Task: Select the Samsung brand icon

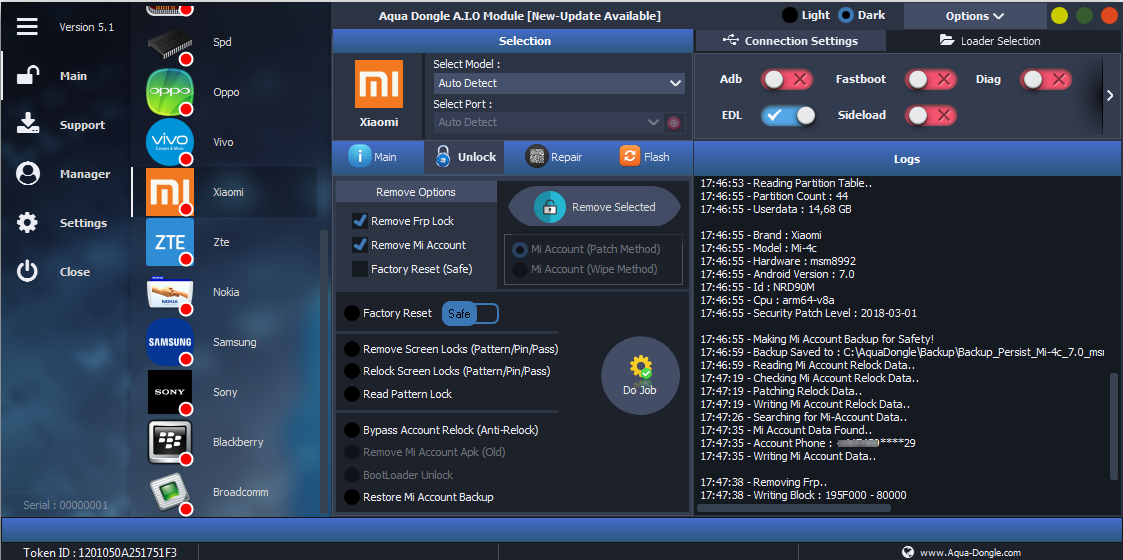Action: (170, 342)
